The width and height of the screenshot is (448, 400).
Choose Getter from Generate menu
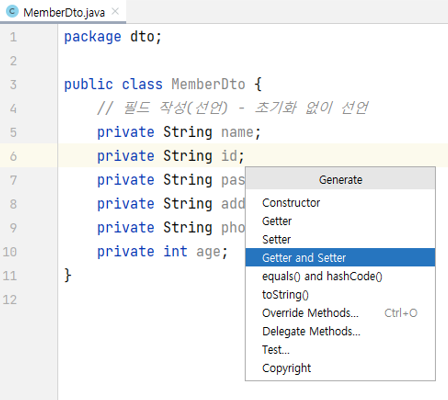tap(340, 221)
